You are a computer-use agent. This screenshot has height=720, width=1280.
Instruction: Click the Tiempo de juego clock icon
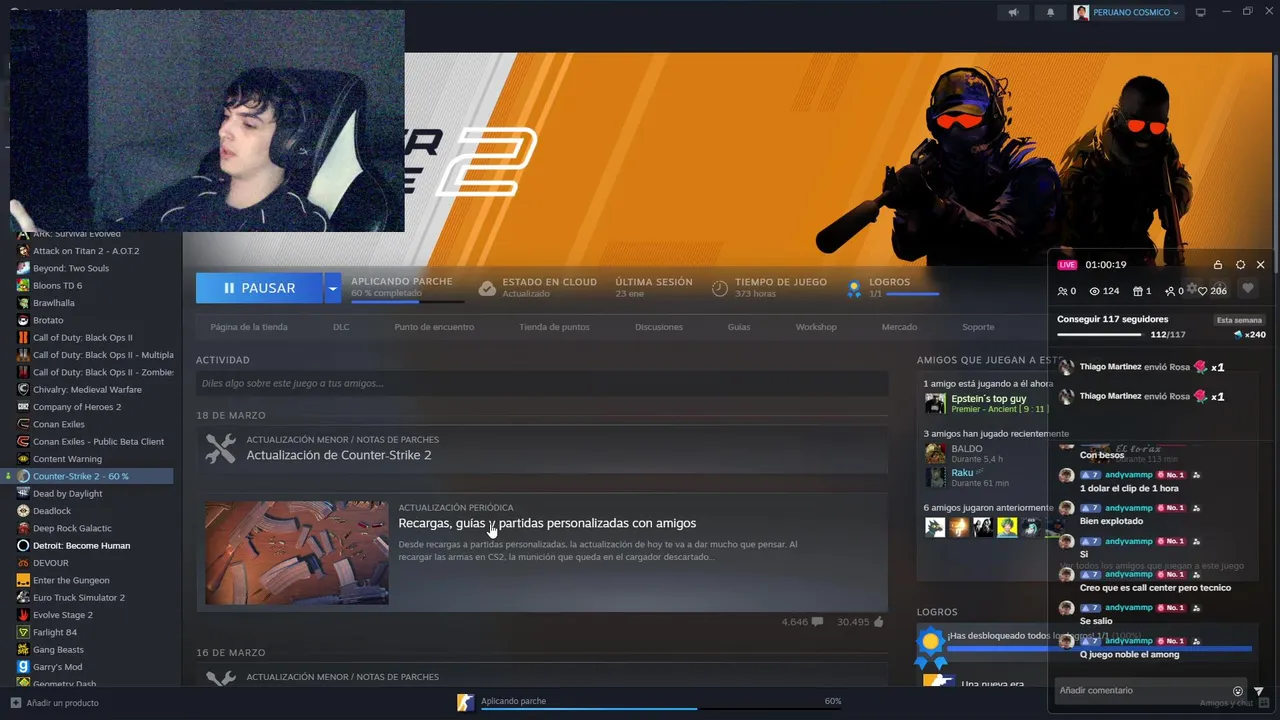720,288
